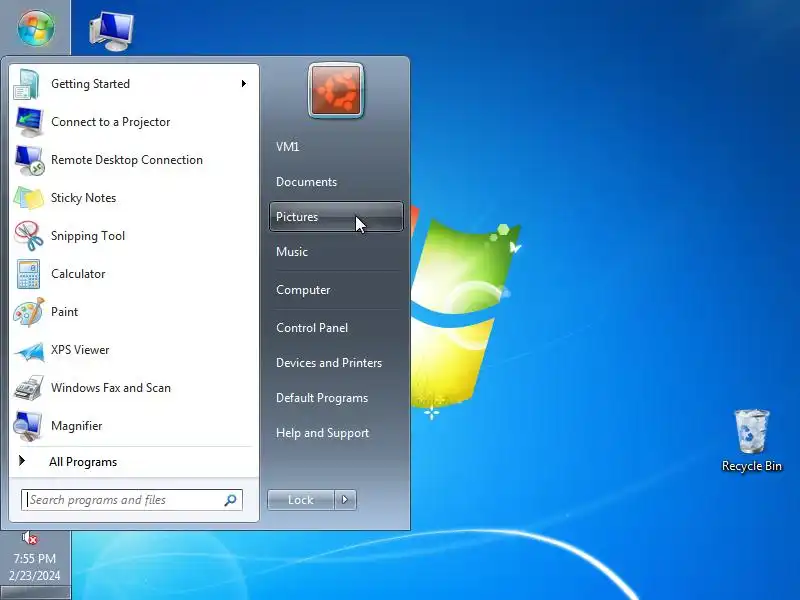This screenshot has height=600, width=800.
Task: Click the Remote Desktop Connection icon
Action: tap(29, 160)
